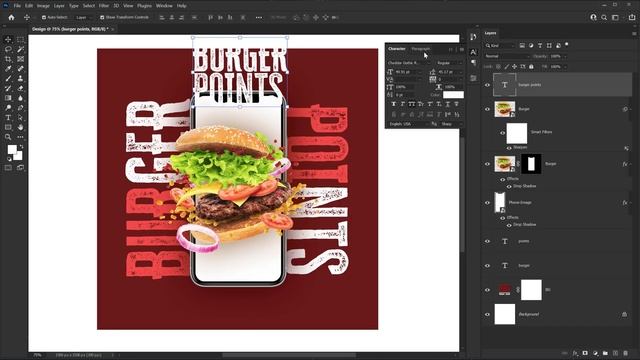Screen dimensions: 640x360
Task: Open Auto-Select Layer dropdown
Action: click(x=84, y=18)
